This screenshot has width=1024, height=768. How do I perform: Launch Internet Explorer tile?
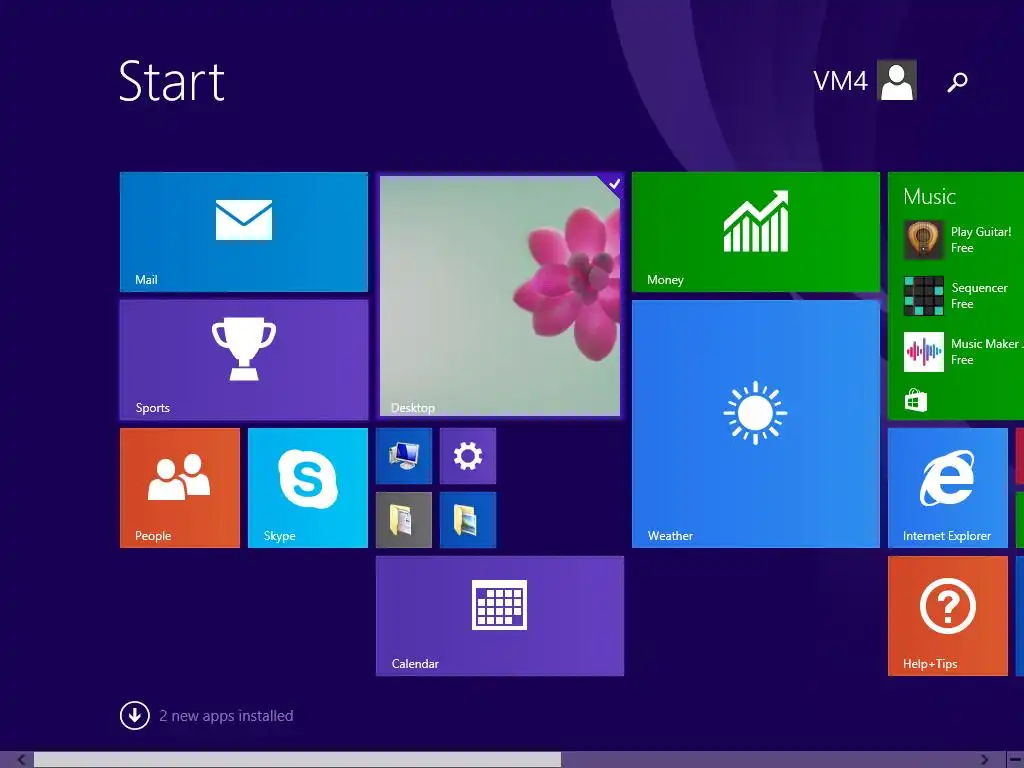coord(948,488)
